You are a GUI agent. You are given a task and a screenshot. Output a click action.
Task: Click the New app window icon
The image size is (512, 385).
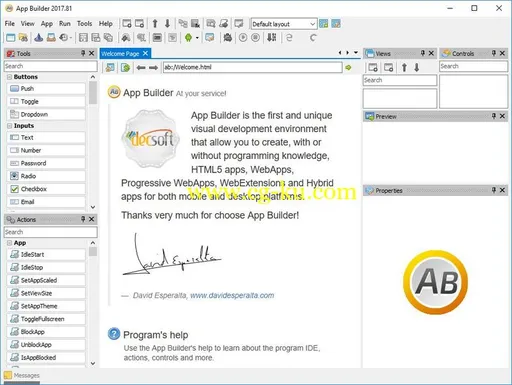[11, 38]
